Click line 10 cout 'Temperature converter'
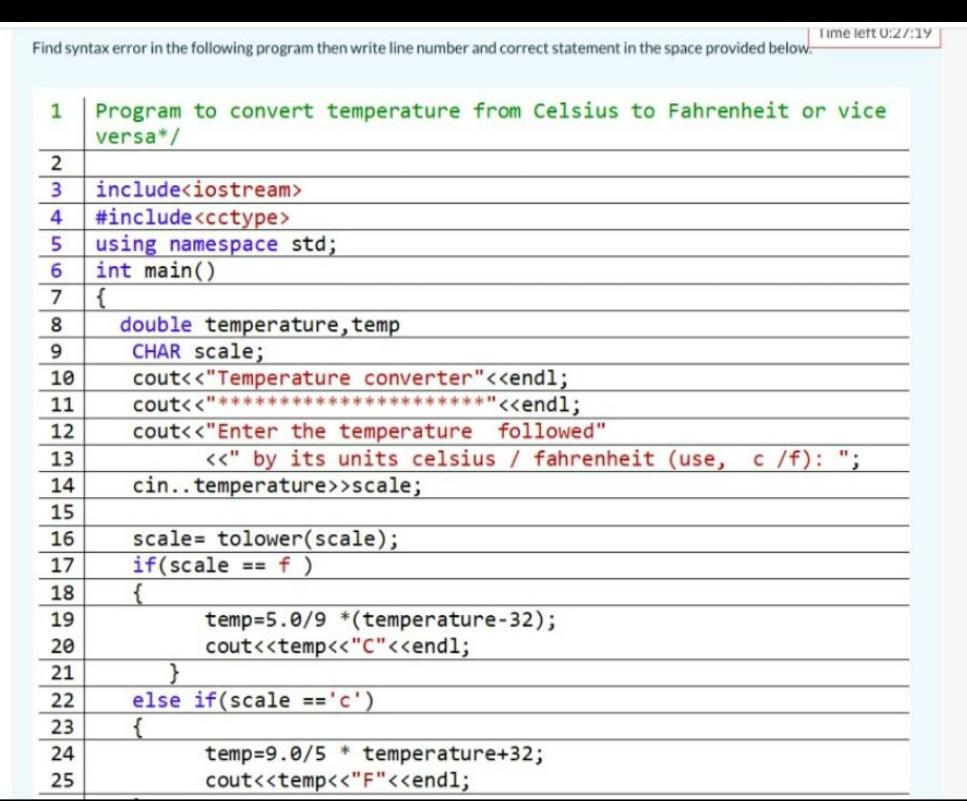This screenshot has width=967, height=801. pyautogui.click(x=350, y=378)
